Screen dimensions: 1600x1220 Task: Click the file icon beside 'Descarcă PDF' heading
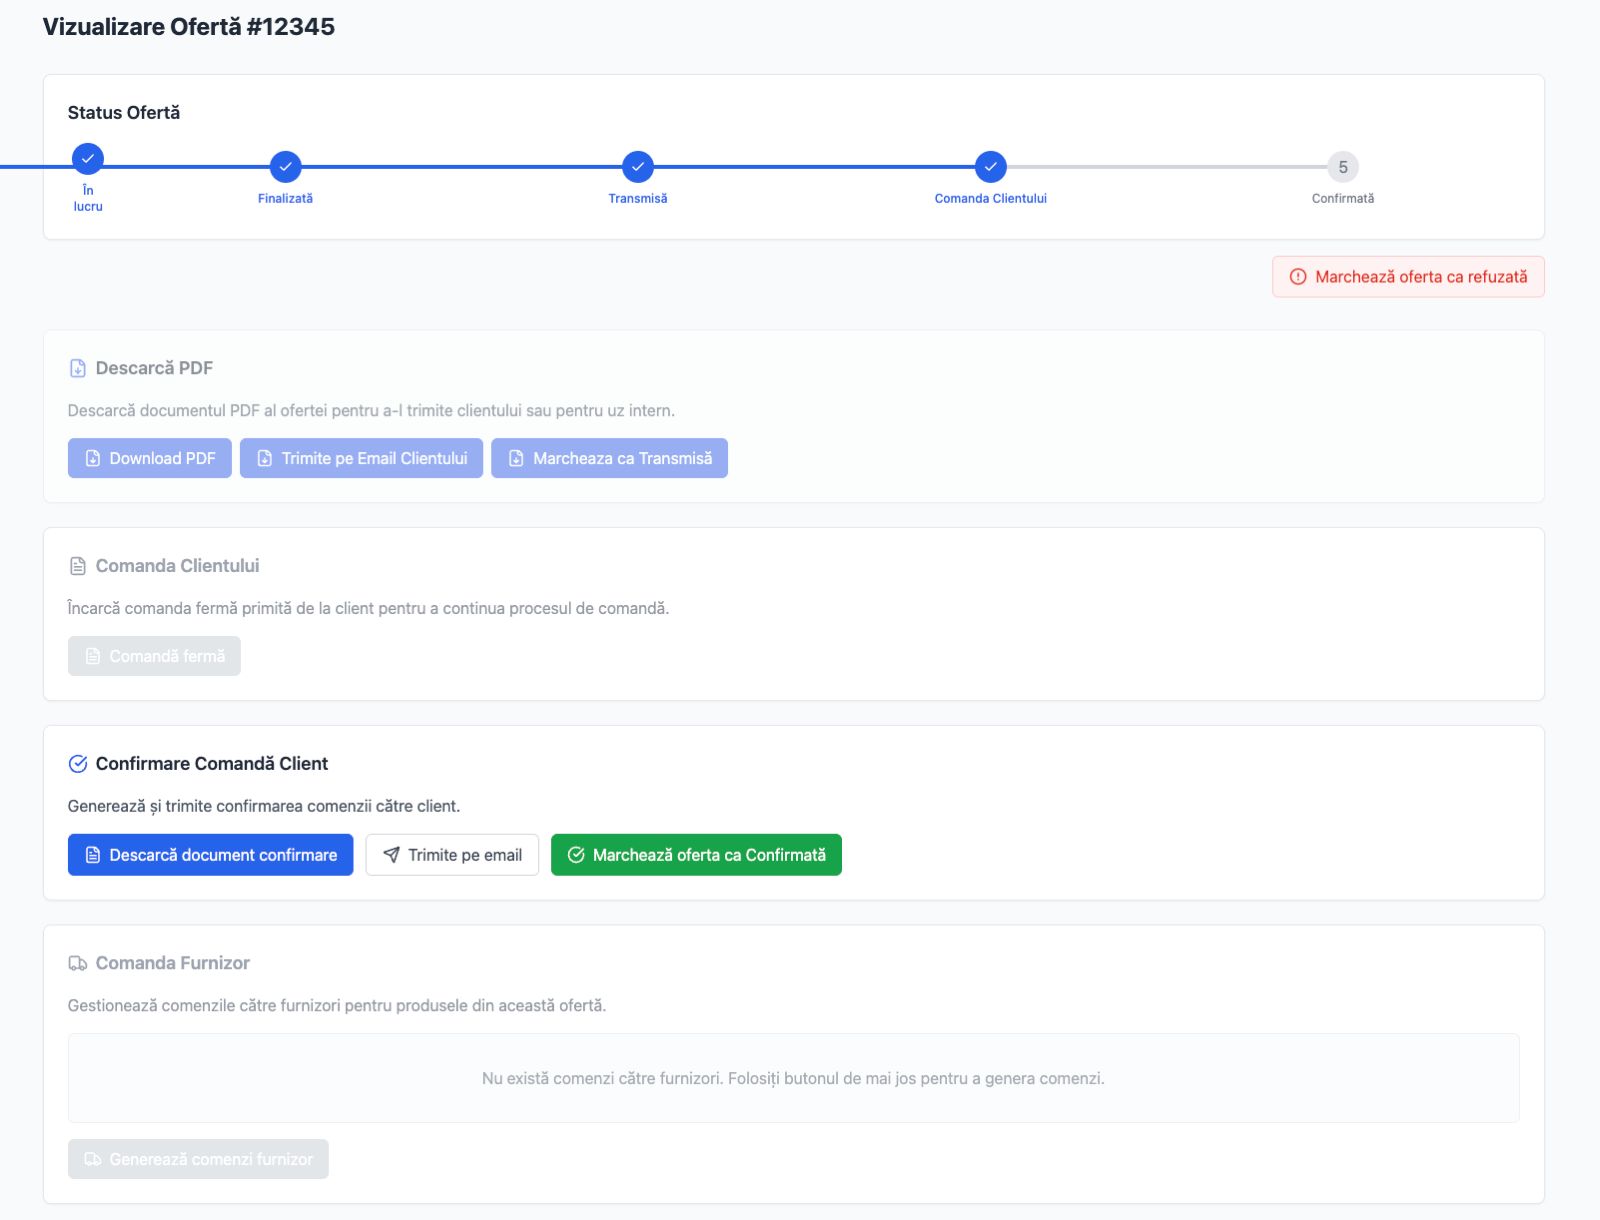pos(78,368)
